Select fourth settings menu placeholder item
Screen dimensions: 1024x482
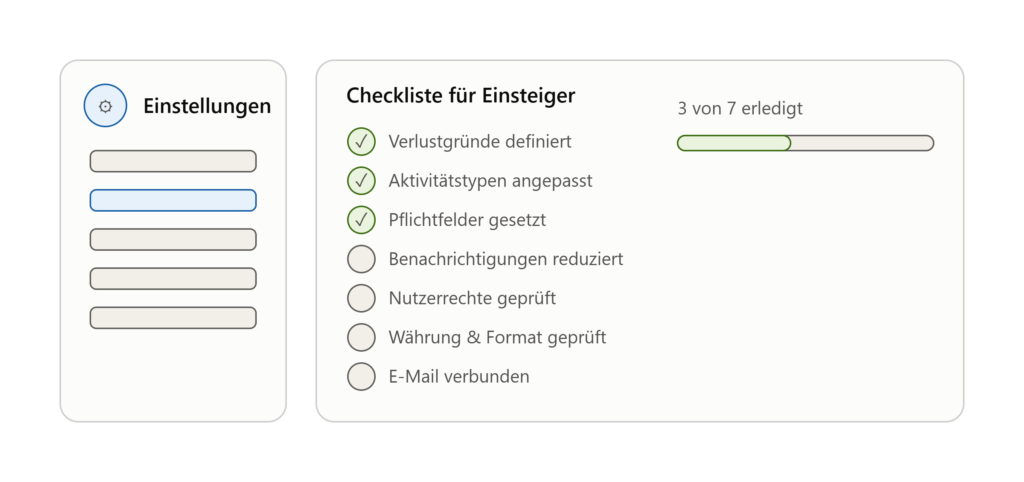173,279
